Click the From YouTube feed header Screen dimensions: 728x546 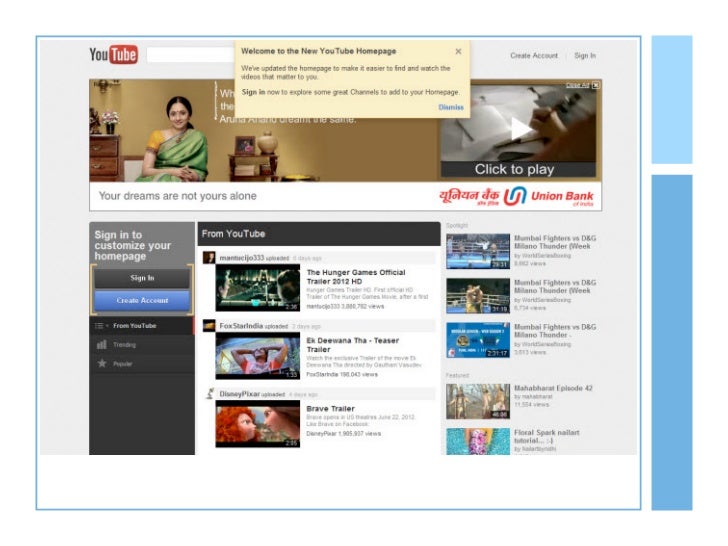click(319, 234)
